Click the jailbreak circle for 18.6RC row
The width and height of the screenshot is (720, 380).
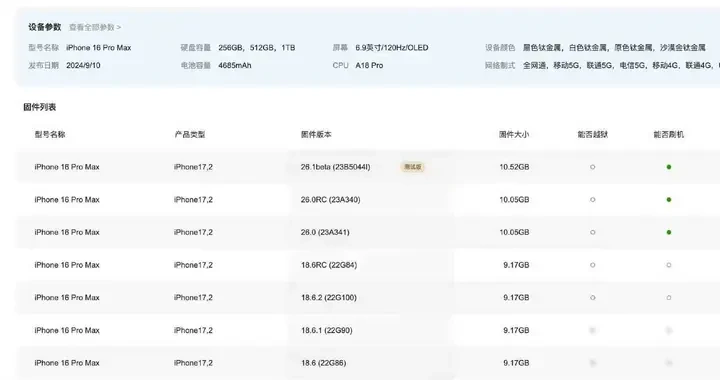pos(592,265)
